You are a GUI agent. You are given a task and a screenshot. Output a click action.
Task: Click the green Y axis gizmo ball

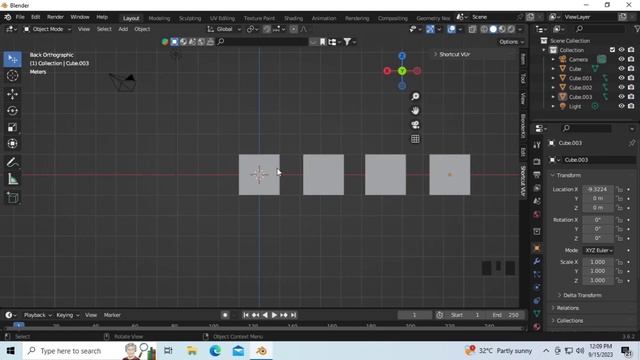[x=402, y=71]
